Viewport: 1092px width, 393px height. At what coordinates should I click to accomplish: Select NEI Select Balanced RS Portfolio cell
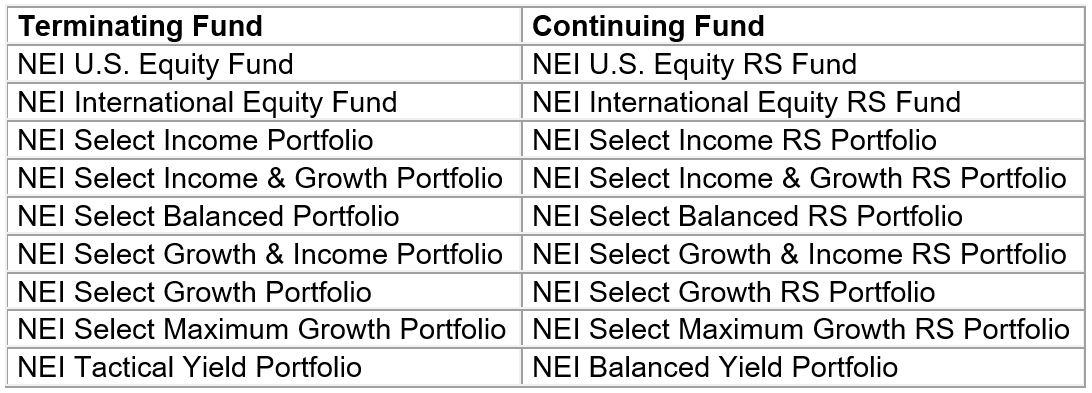click(803, 215)
